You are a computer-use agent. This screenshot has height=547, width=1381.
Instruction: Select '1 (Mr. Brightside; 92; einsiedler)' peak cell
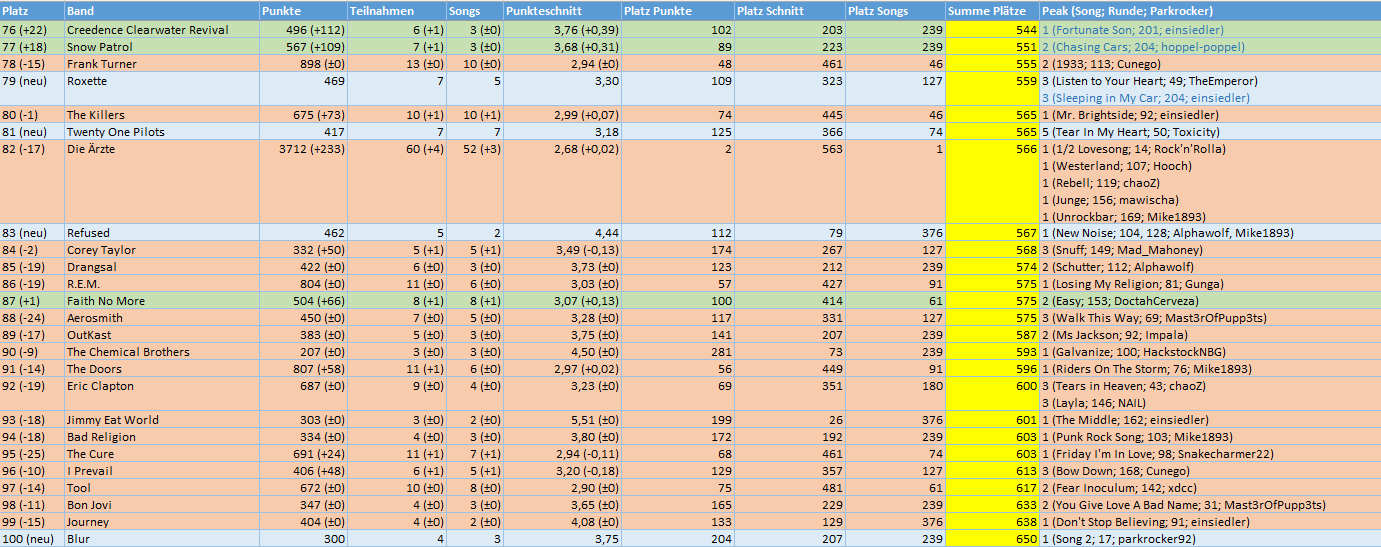click(x=1209, y=115)
